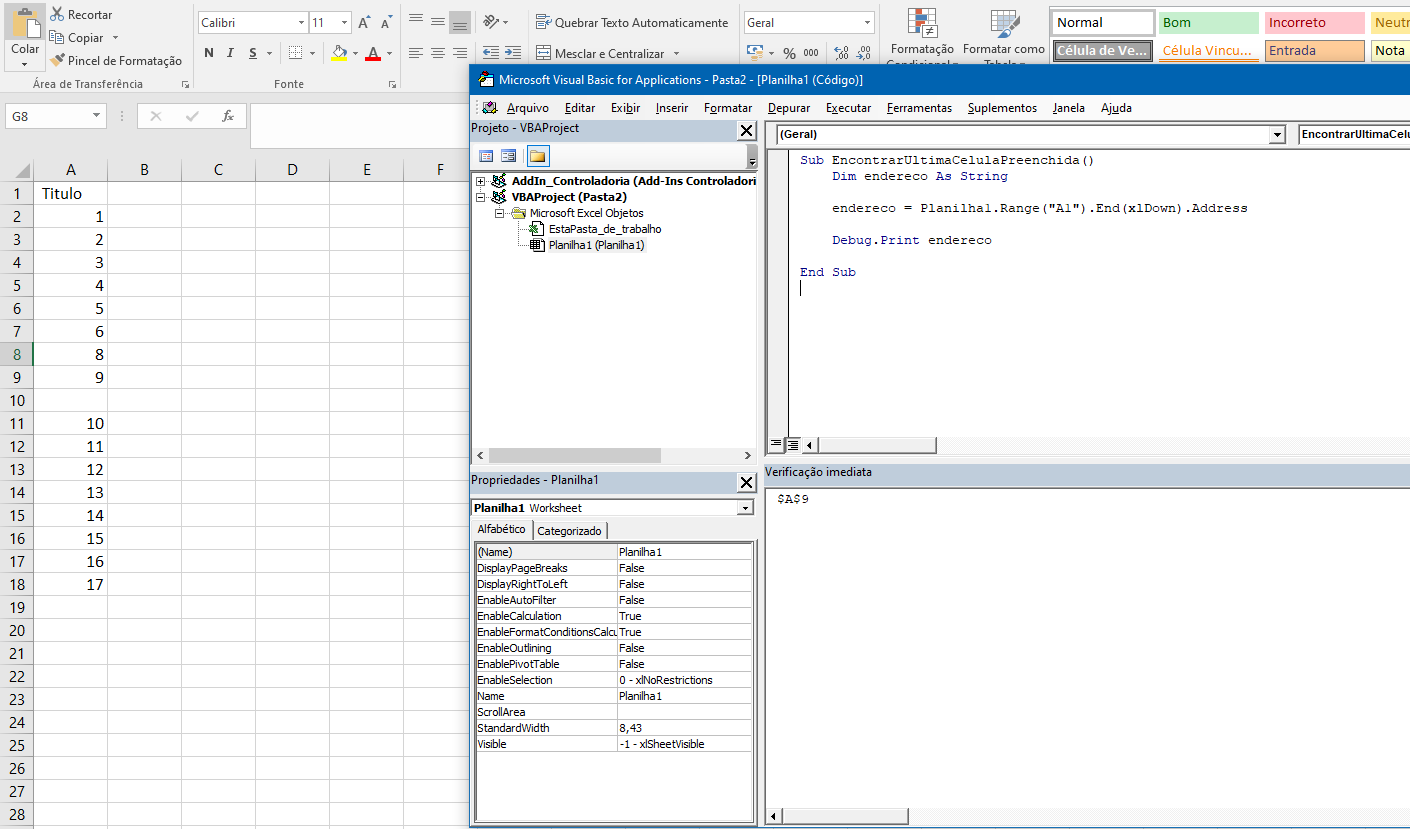Align cell text right
Image resolution: width=1410 pixels, height=829 pixels.
pyautogui.click(x=460, y=53)
